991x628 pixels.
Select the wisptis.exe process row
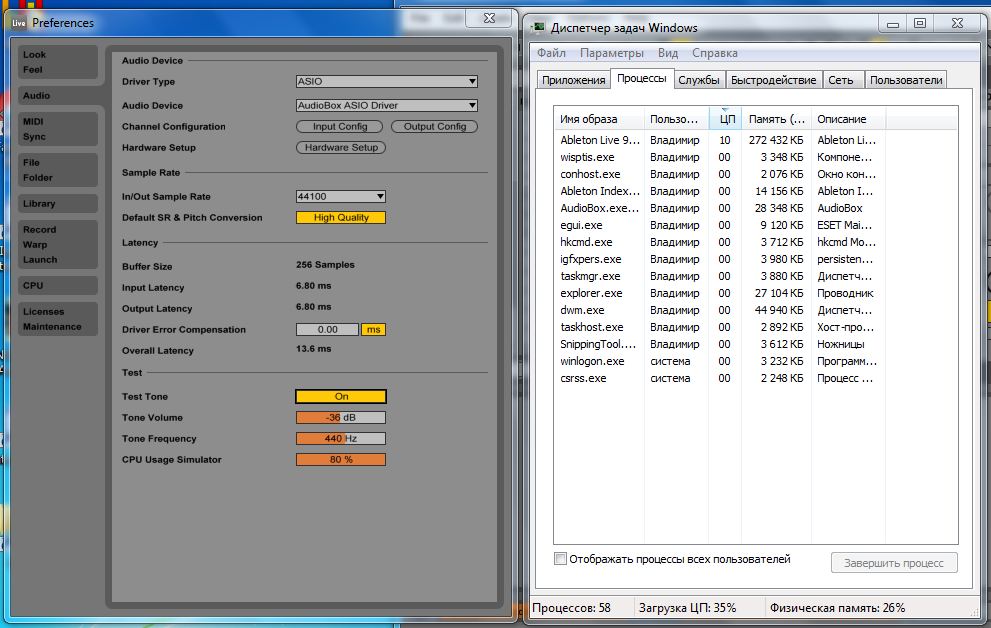coord(756,157)
